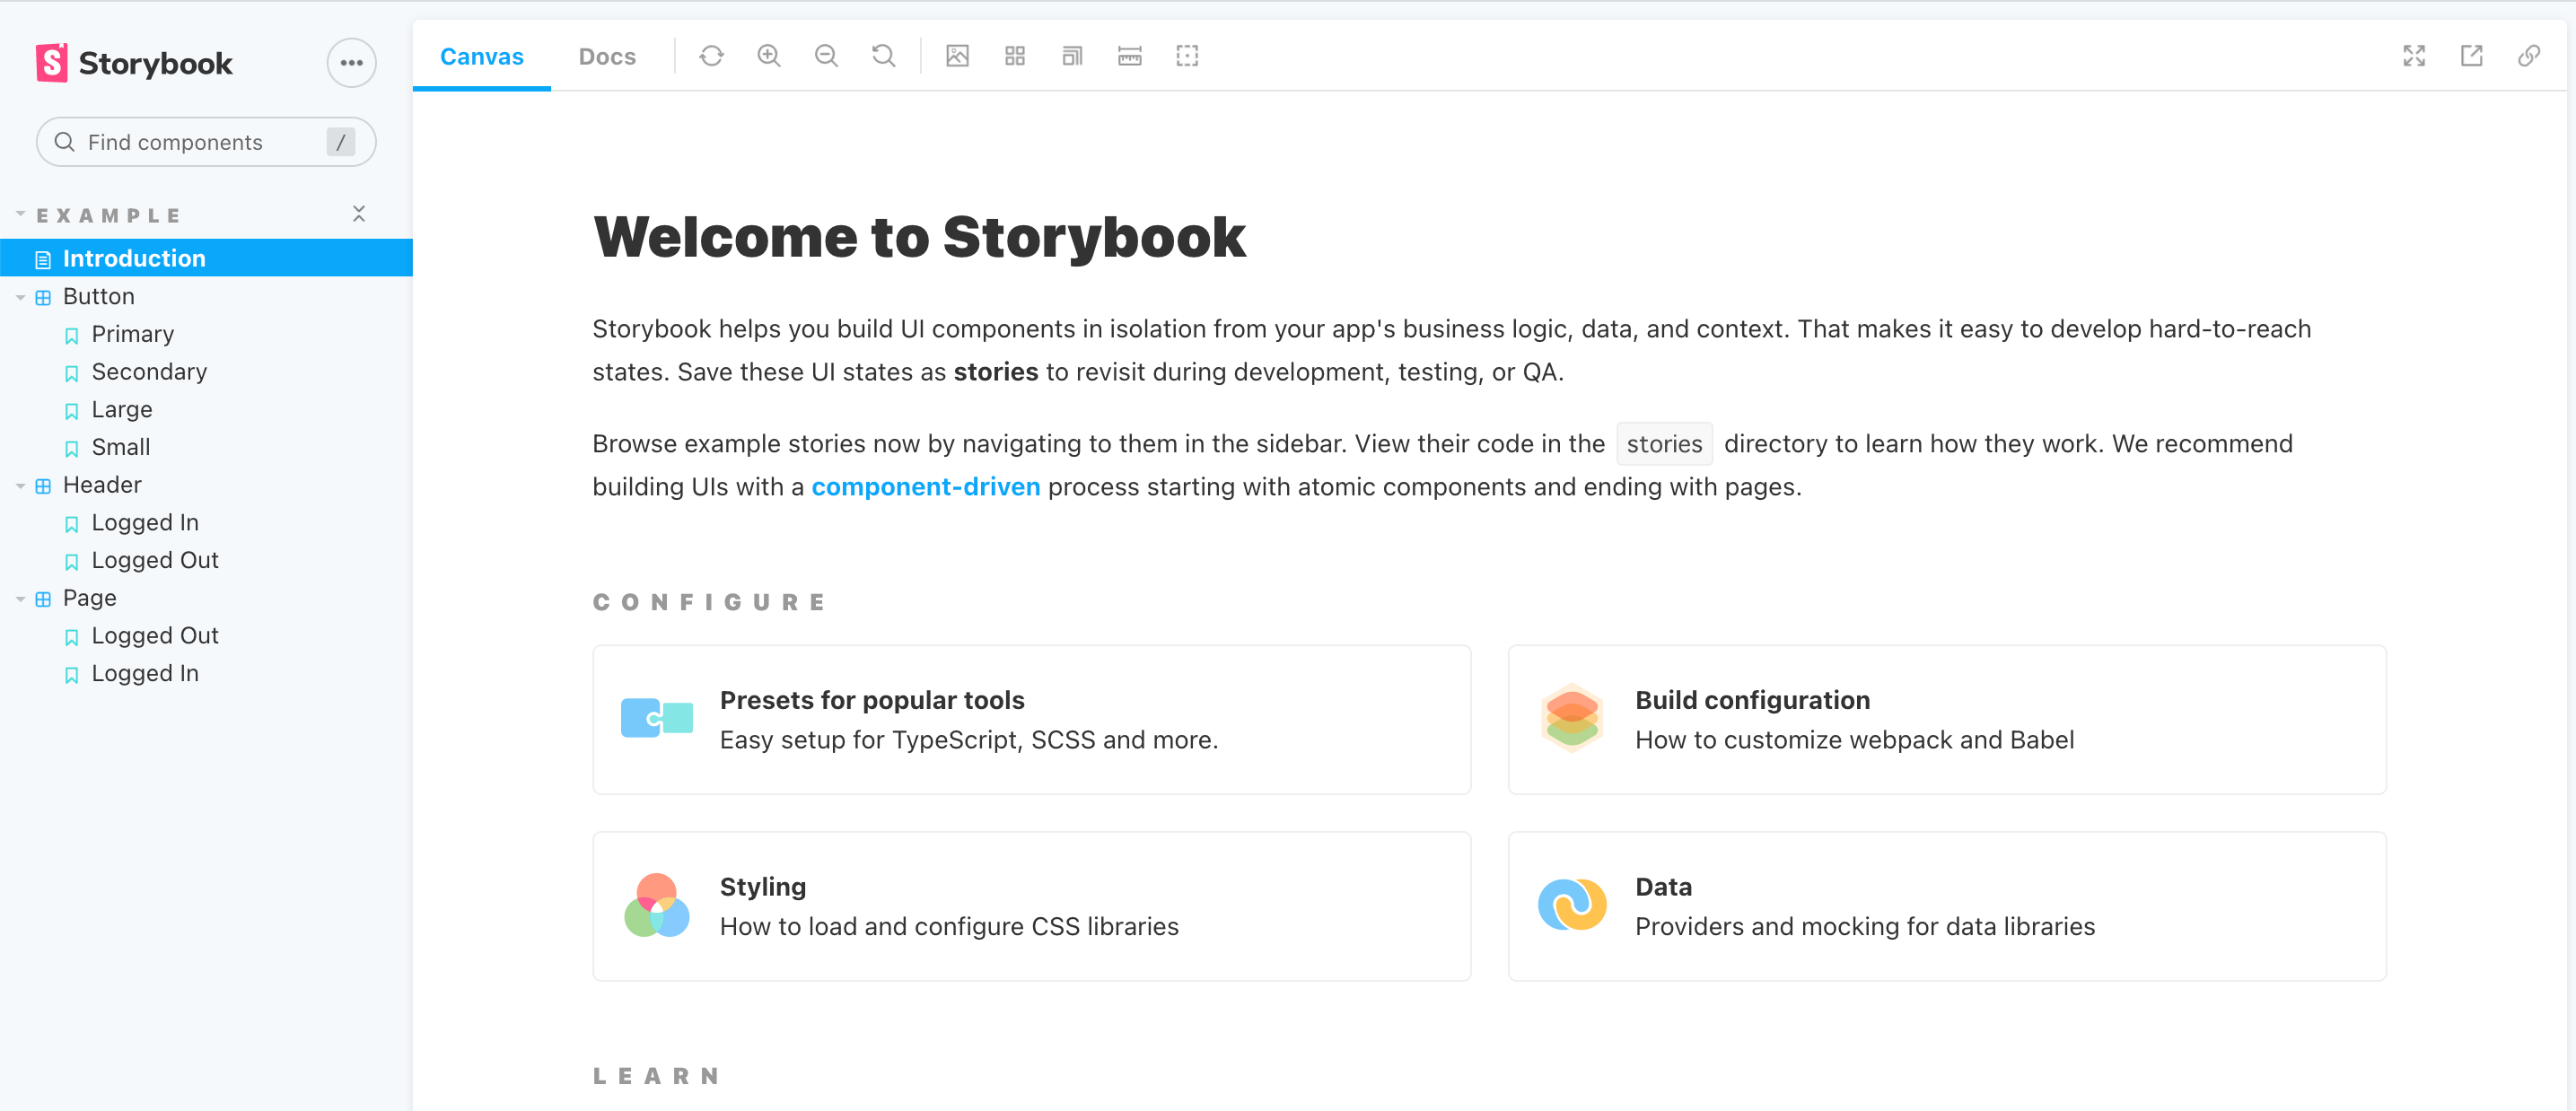Focus the Find components search field

(x=206, y=142)
